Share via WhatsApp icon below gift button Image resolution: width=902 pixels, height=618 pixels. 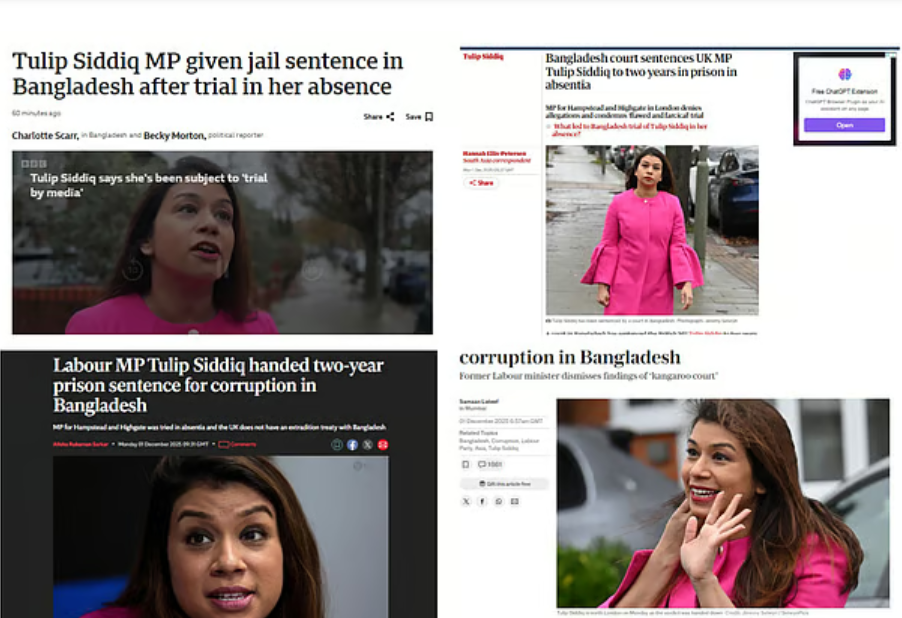(x=499, y=501)
